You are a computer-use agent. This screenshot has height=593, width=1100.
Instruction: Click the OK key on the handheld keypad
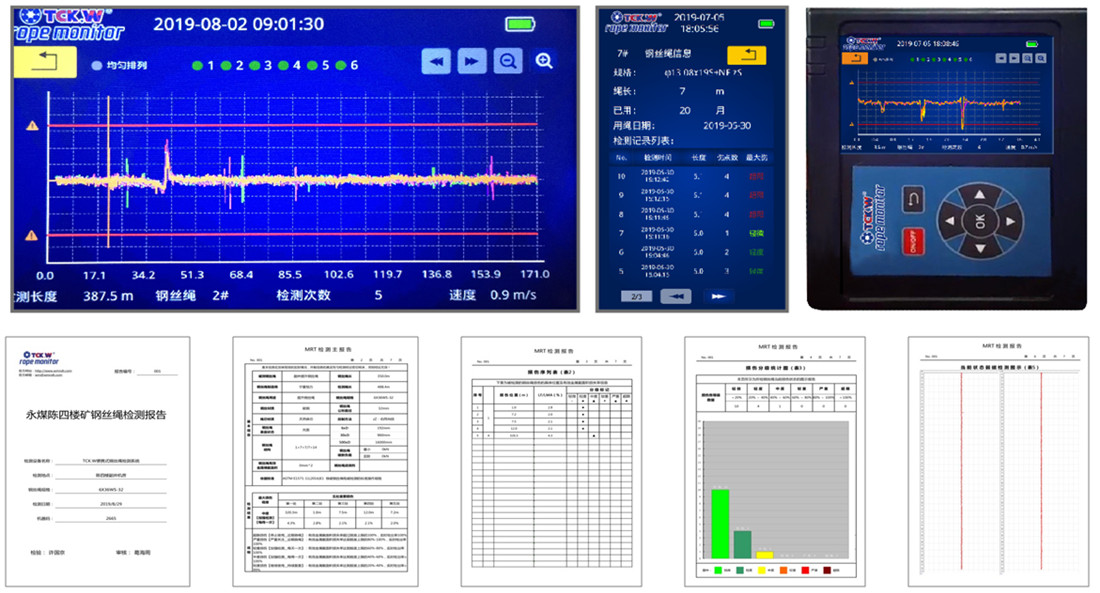click(x=979, y=220)
